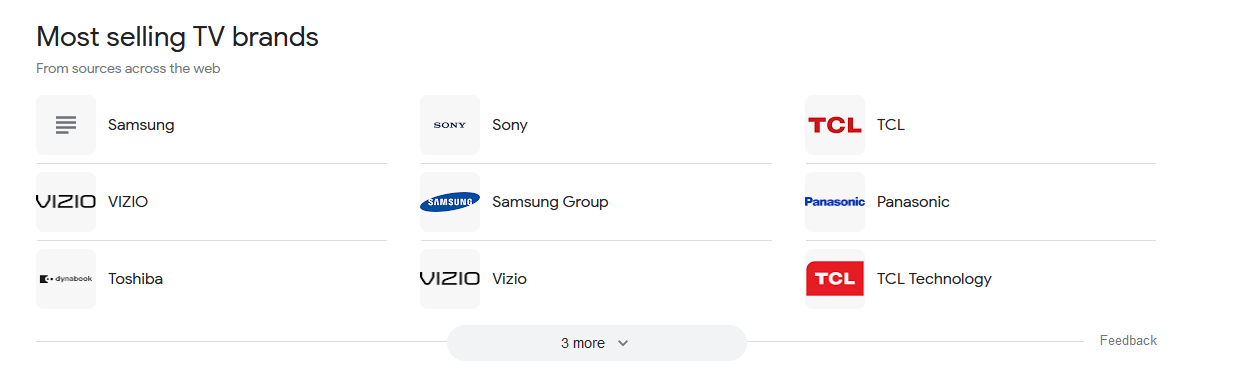This screenshot has width=1251, height=378.
Task: Click the TCL Technology red square logo
Action: tap(835, 279)
